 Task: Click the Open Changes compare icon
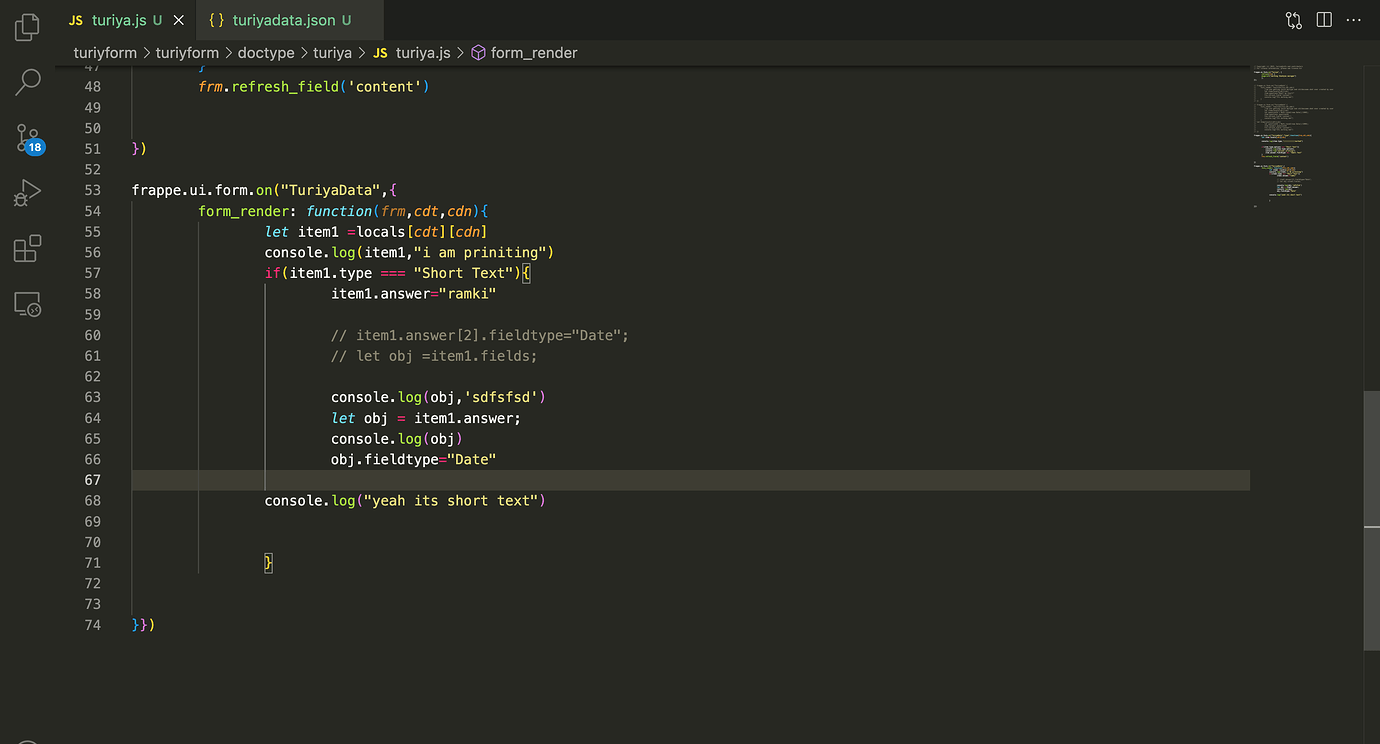pos(1294,20)
